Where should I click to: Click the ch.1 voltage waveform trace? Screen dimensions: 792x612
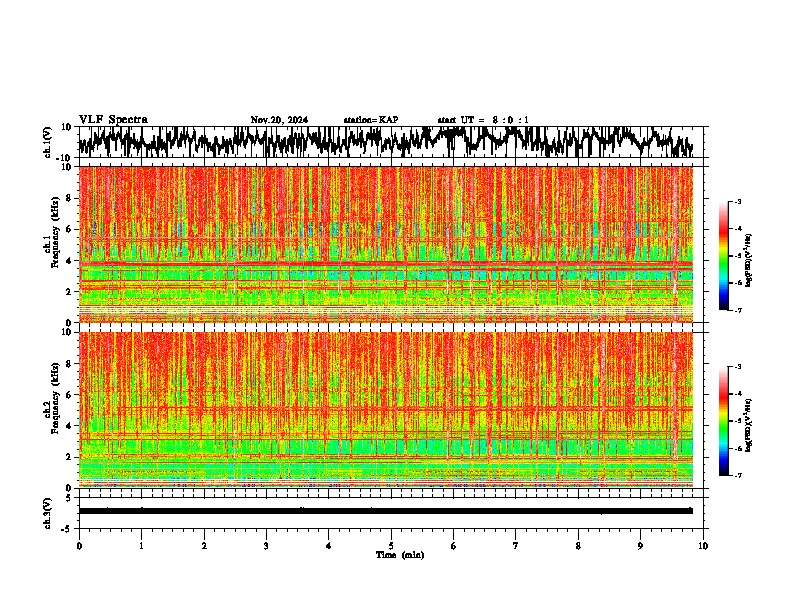(x=386, y=141)
